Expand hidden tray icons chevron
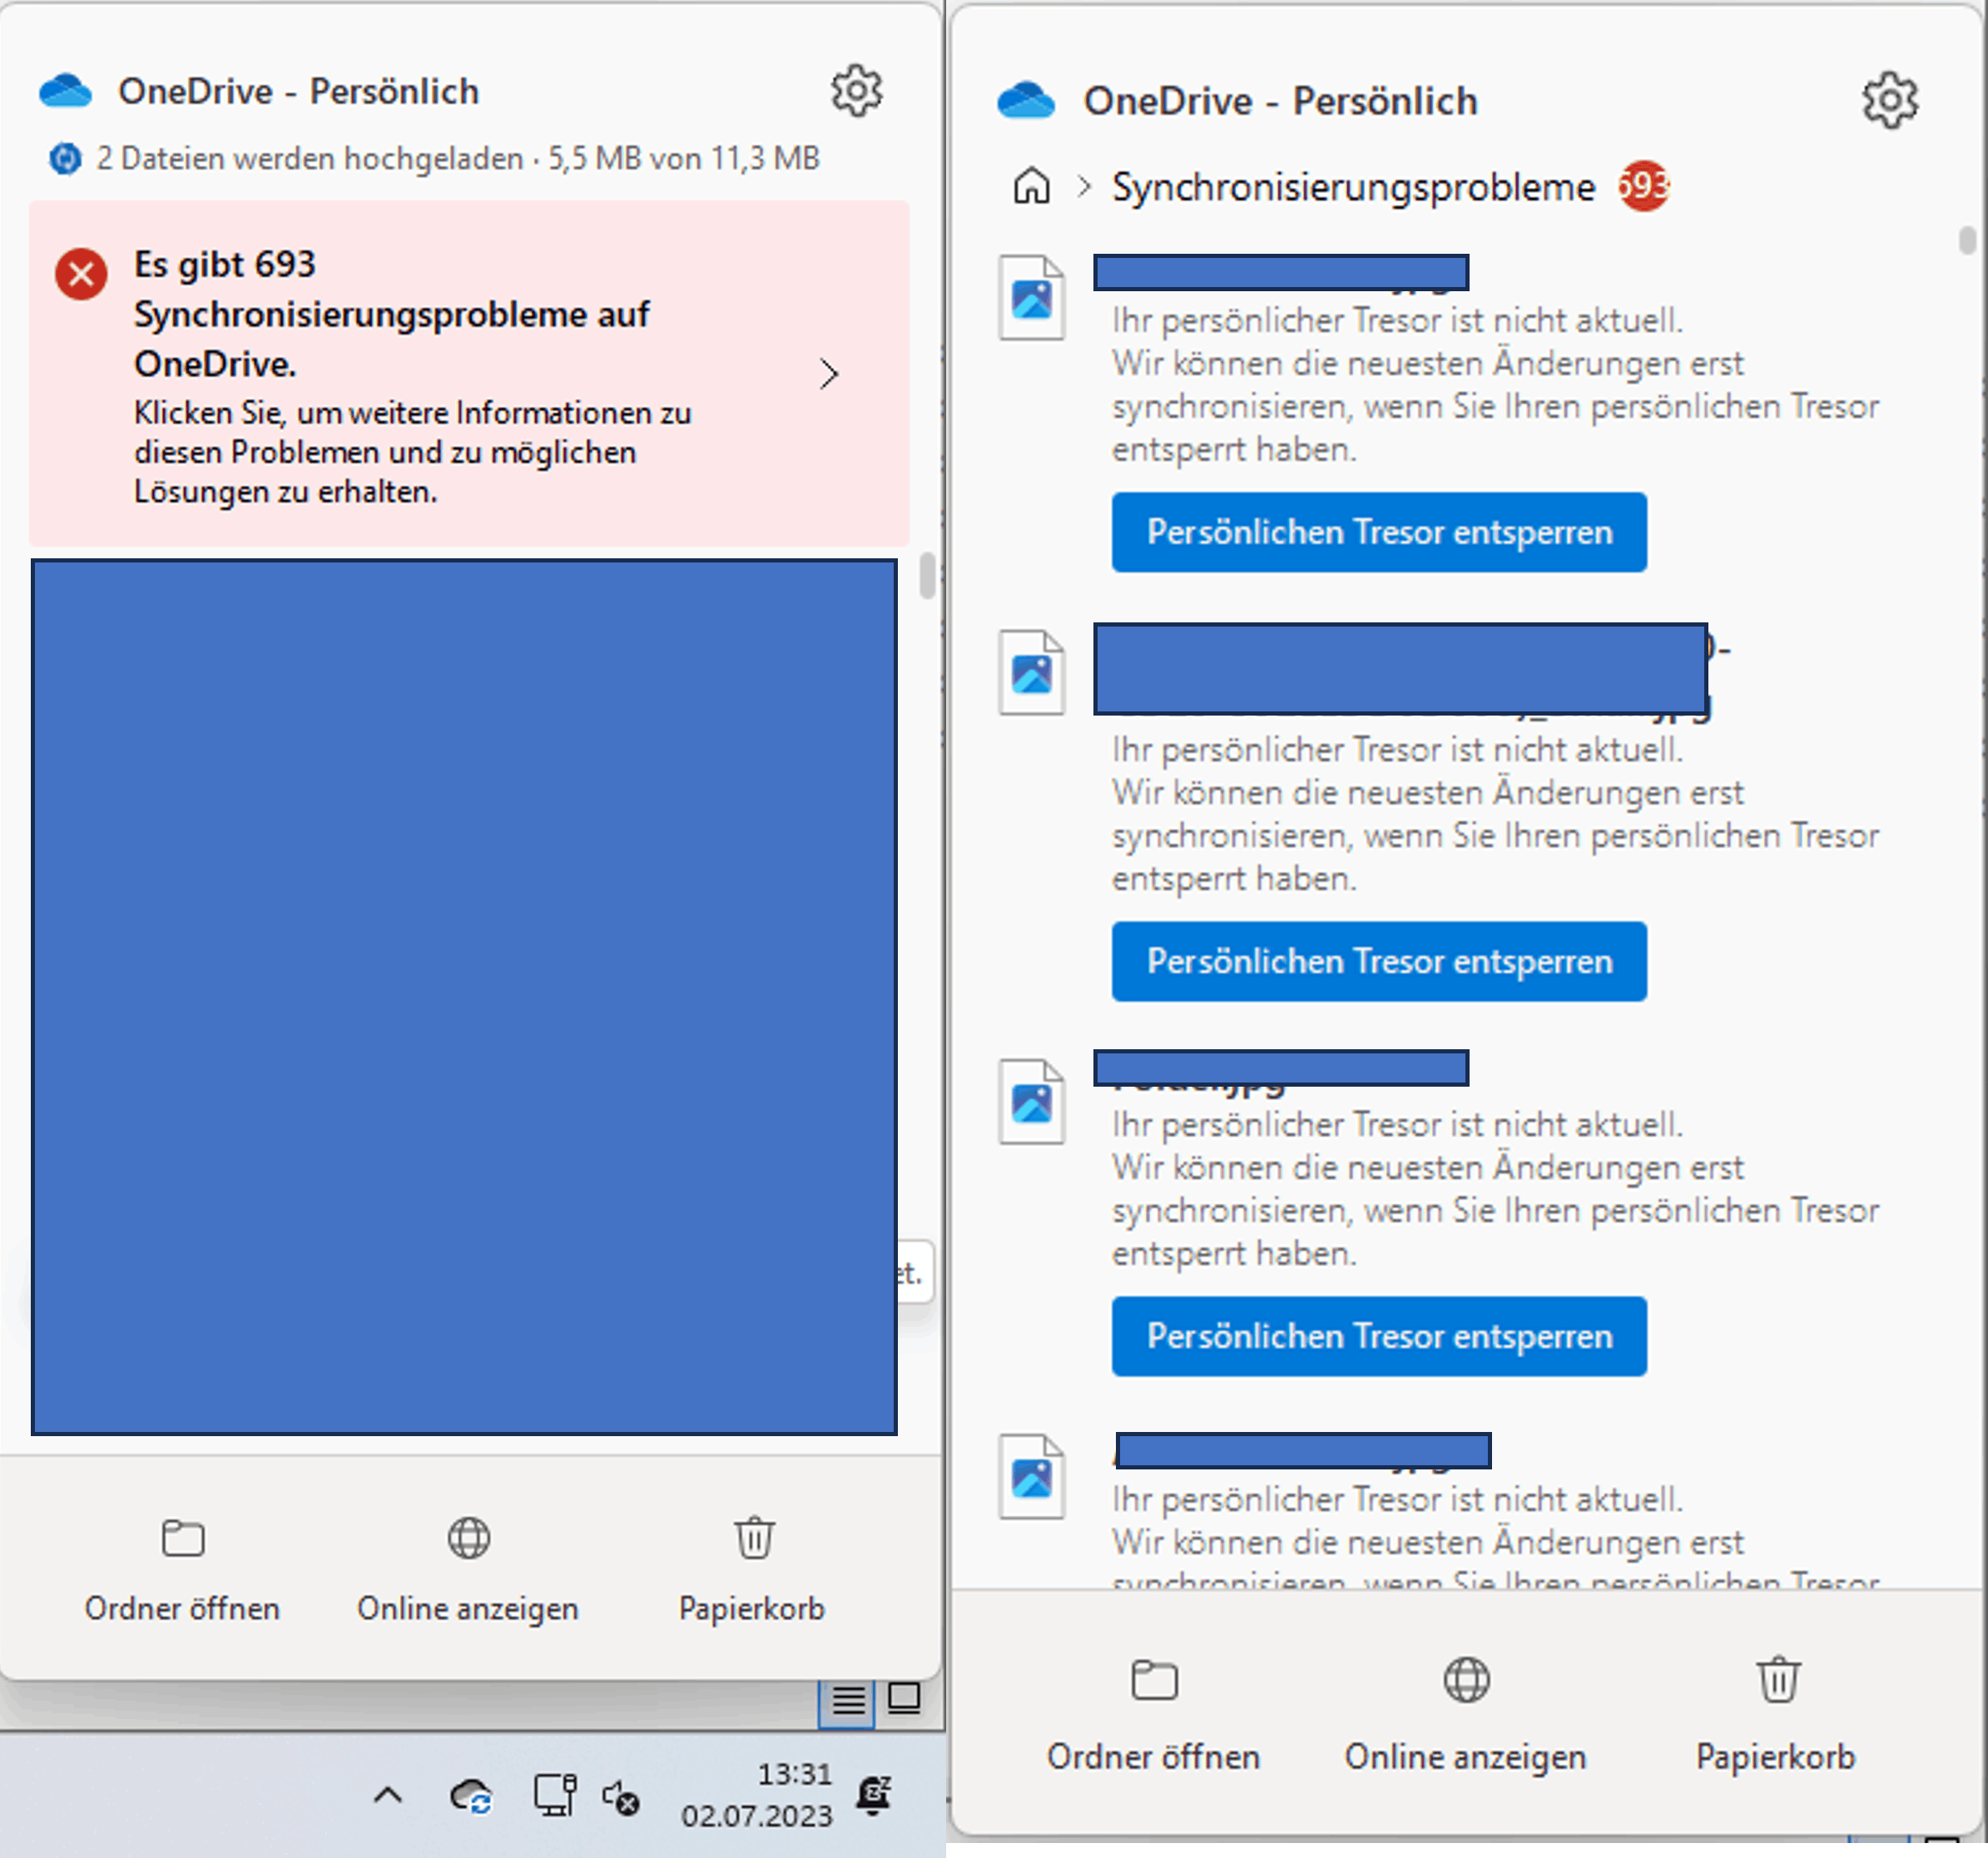The height and width of the screenshot is (1858, 1988). pos(388,1796)
